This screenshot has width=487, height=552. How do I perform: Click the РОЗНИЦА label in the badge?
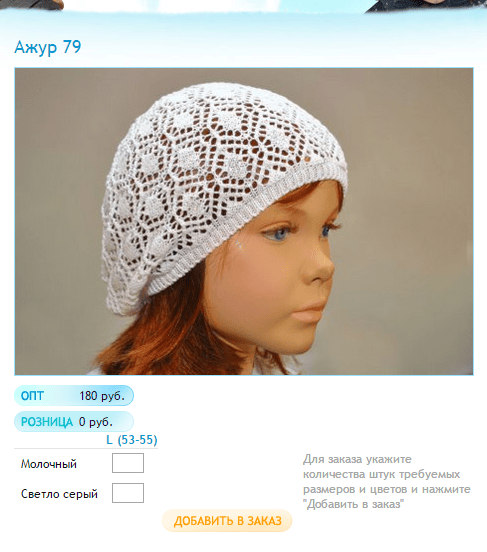pyautogui.click(x=47, y=422)
